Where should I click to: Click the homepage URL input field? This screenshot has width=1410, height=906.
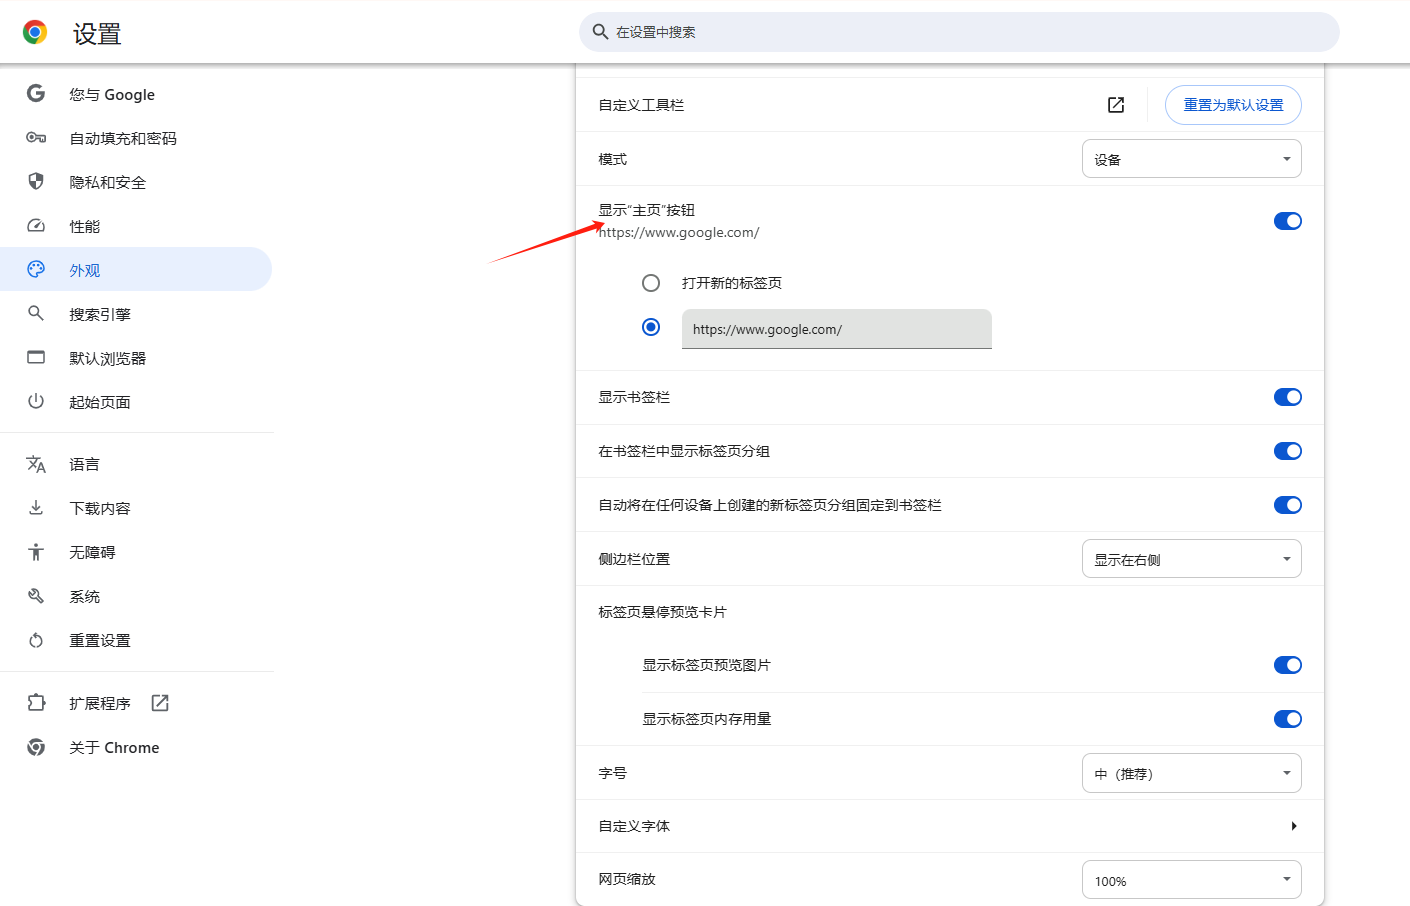pyautogui.click(x=837, y=329)
